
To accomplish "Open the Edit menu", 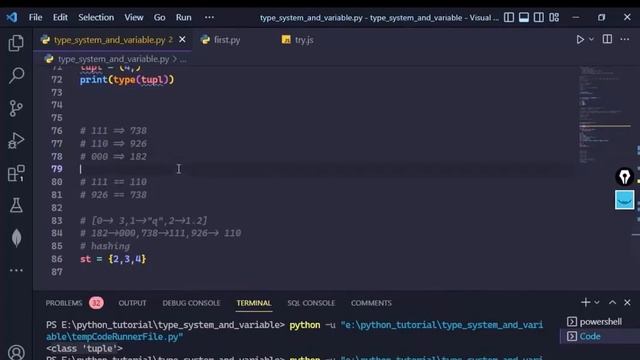I will tap(60, 18).
